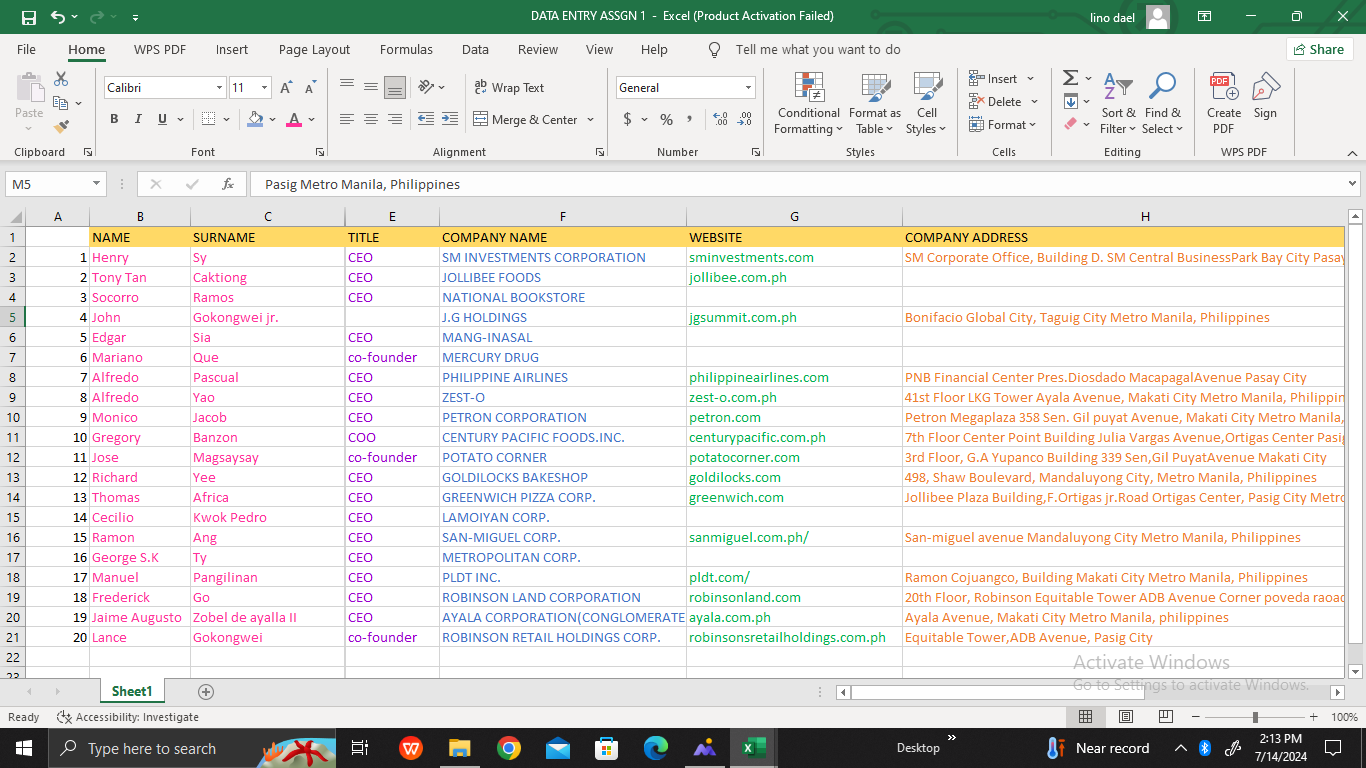
Task: Click the Create PDF icon
Action: point(1224,88)
